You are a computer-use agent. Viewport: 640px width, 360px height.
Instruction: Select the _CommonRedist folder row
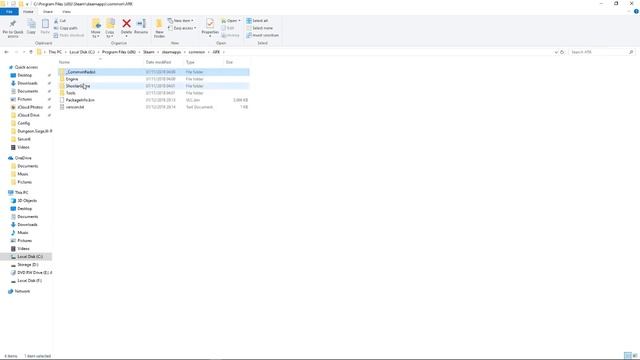[x=153, y=72]
